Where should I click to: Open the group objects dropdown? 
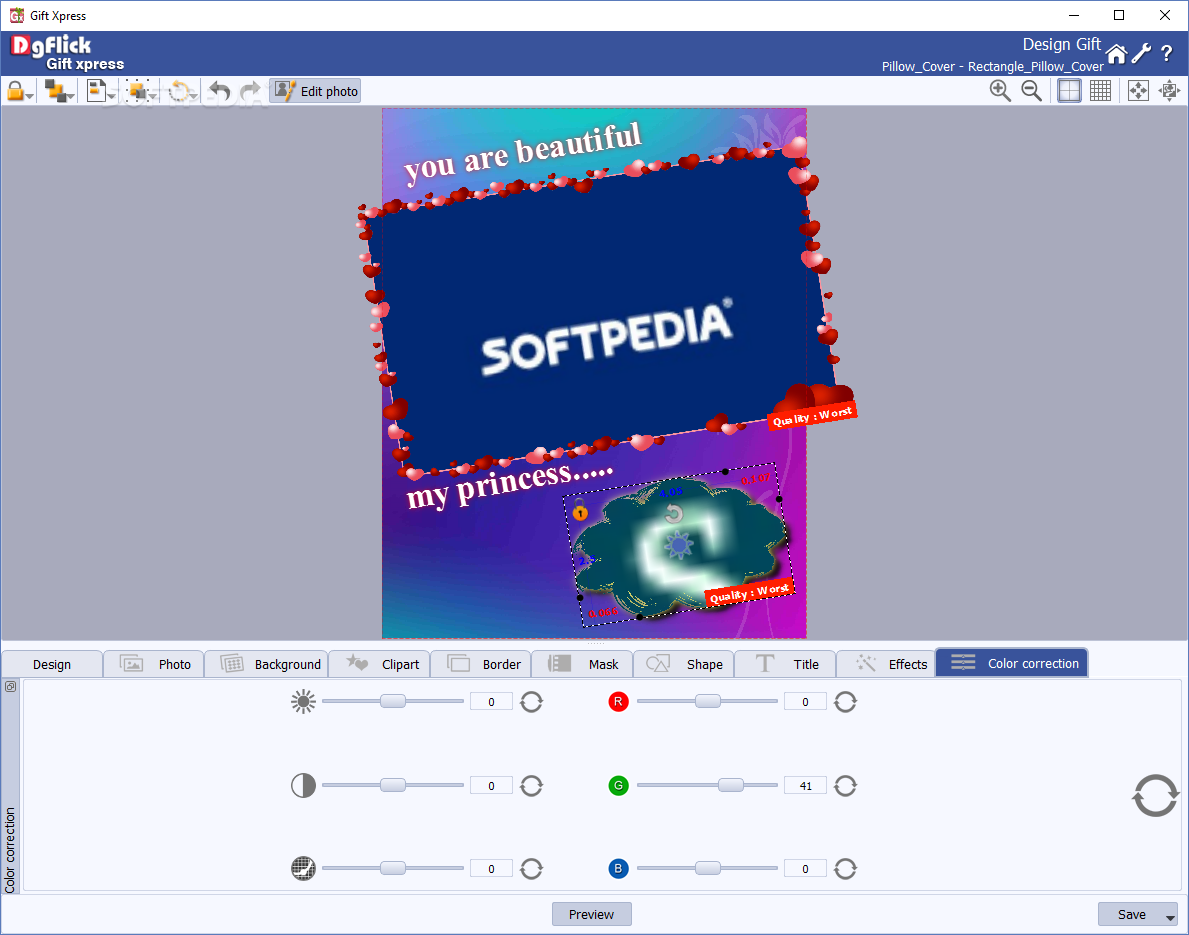point(142,91)
